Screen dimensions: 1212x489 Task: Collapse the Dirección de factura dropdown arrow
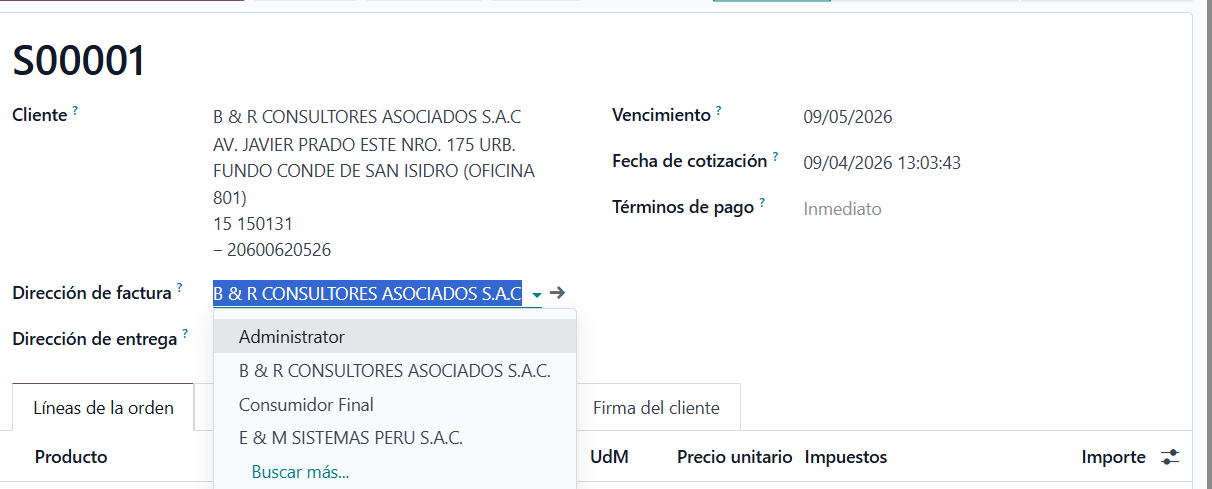(x=537, y=295)
